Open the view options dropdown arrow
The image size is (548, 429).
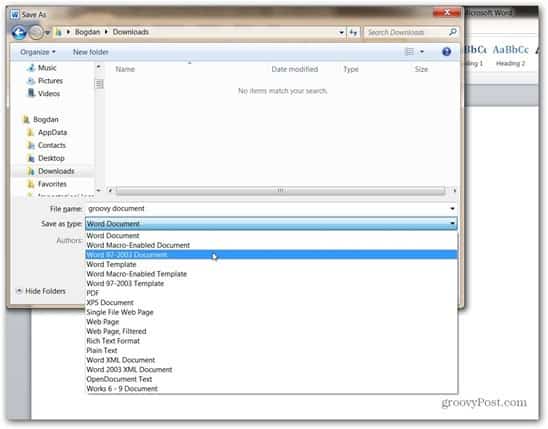tap(422, 52)
